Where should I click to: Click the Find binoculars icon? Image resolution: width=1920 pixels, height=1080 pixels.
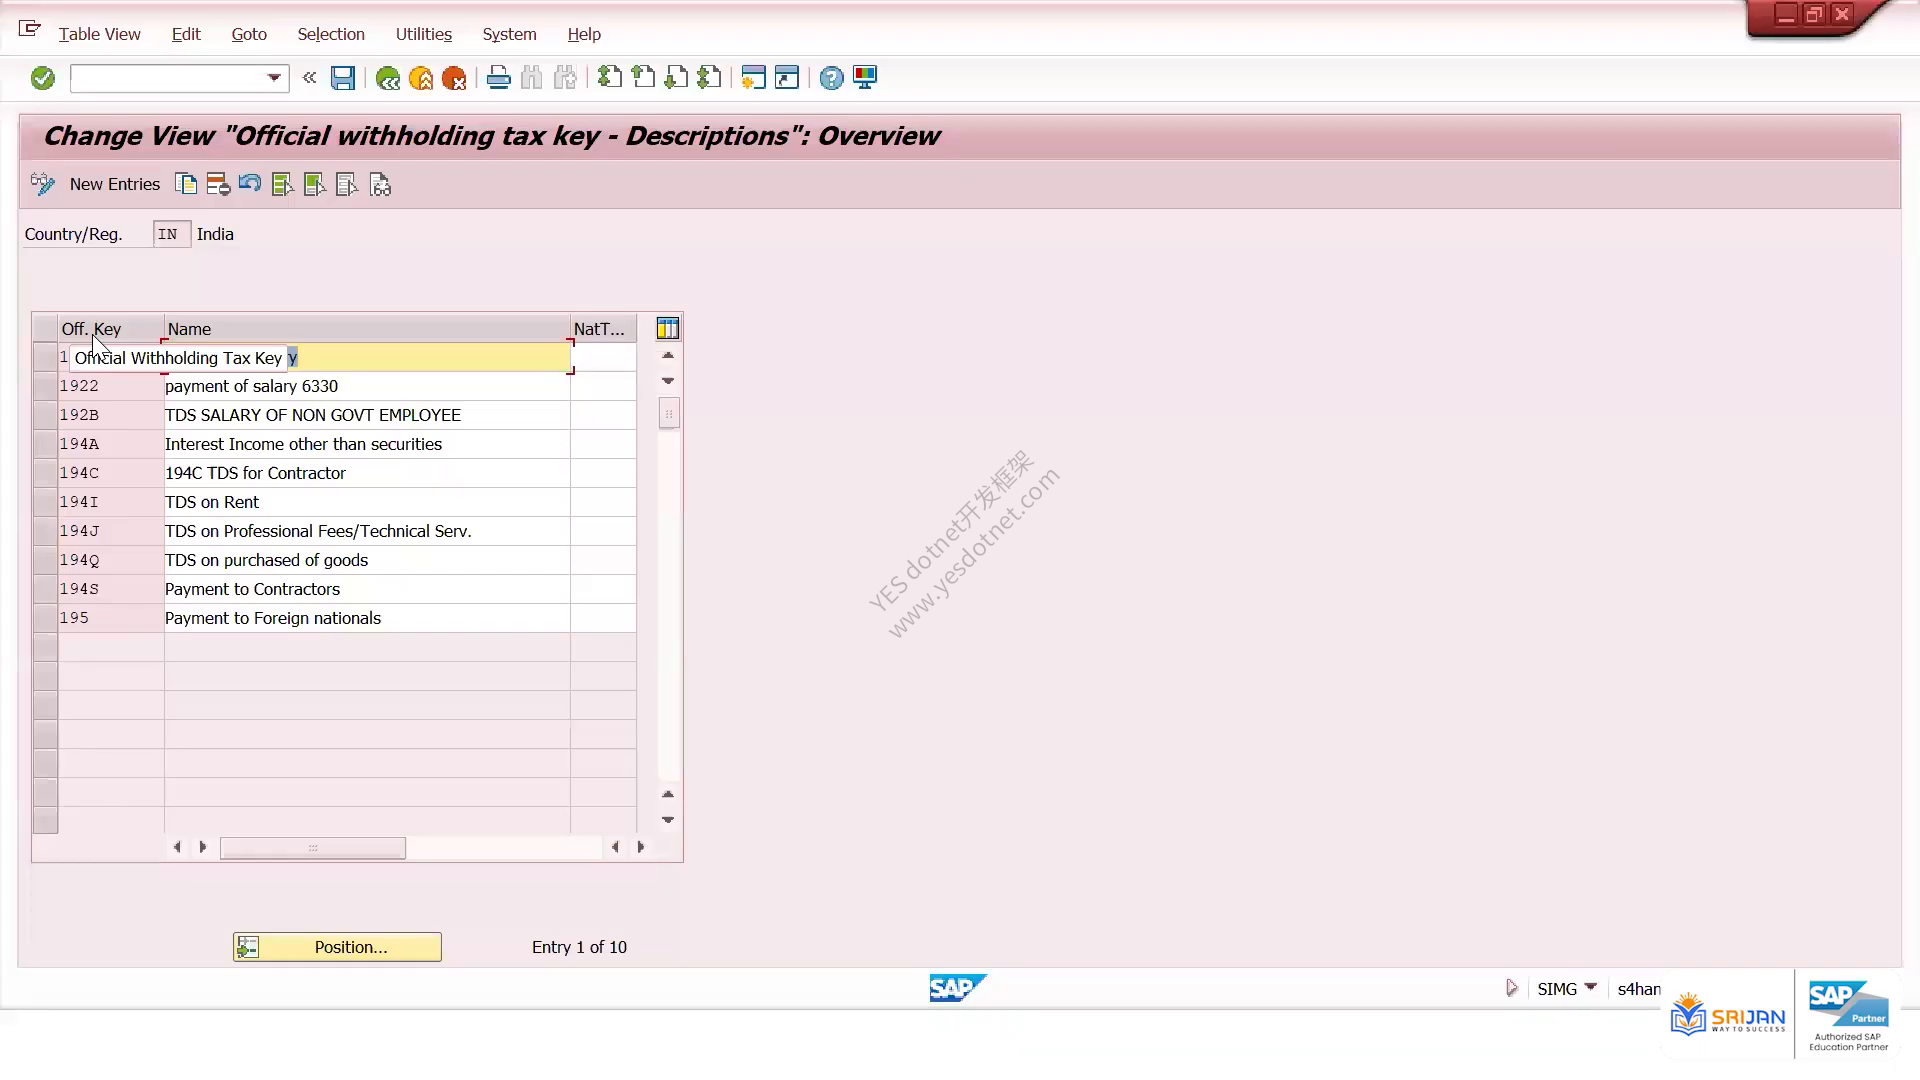point(532,78)
